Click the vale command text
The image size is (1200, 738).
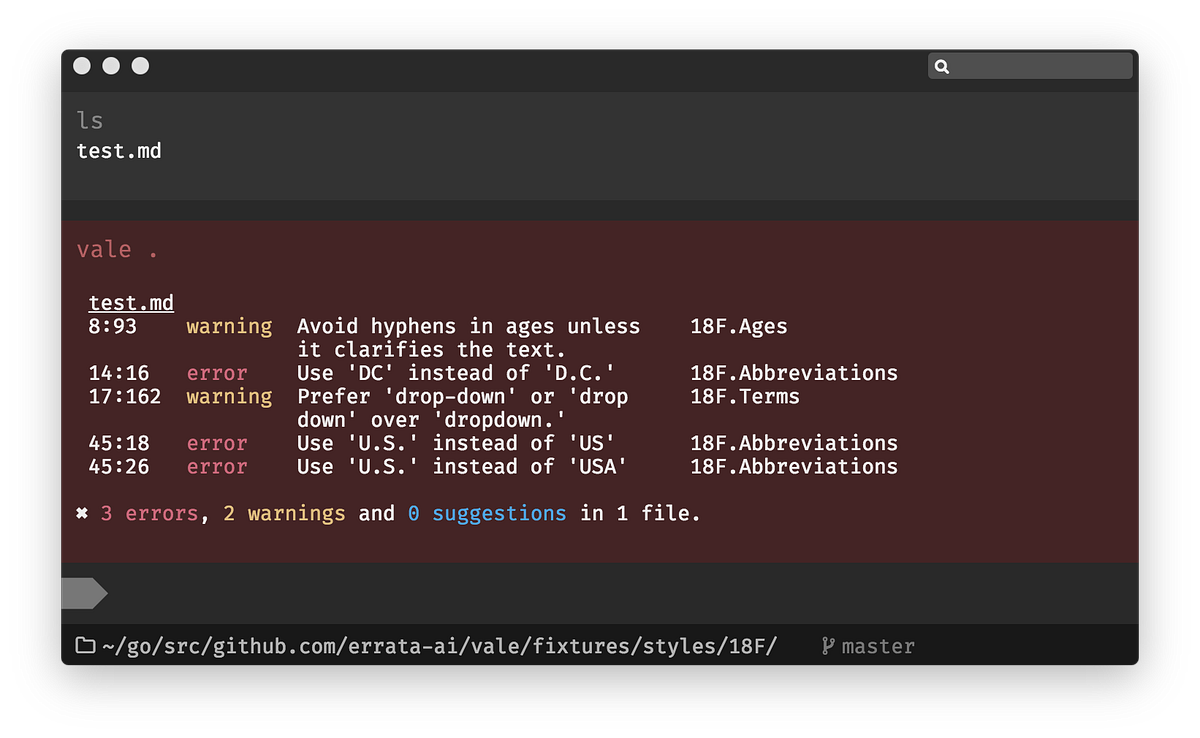pos(104,249)
